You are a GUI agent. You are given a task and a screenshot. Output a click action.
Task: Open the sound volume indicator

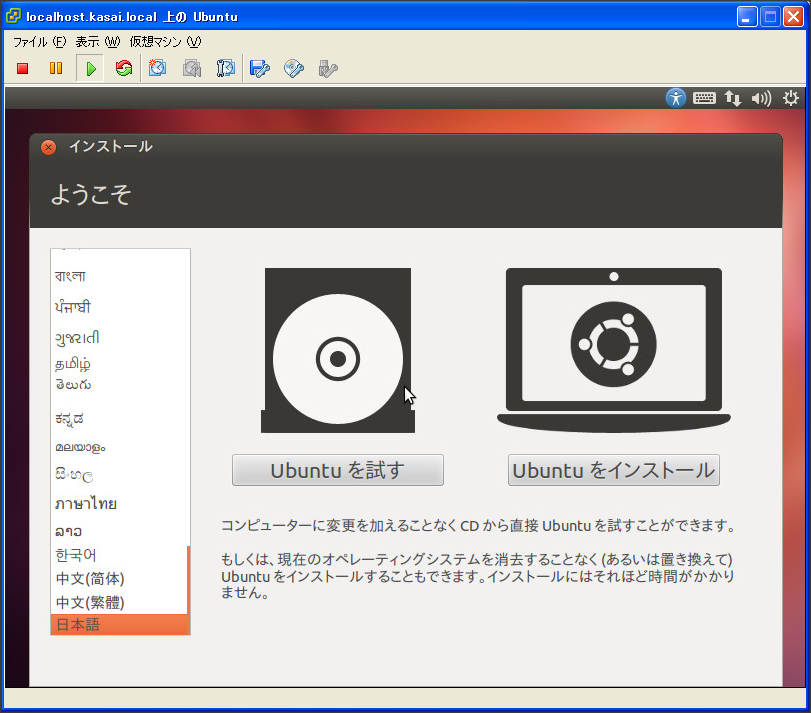pyautogui.click(x=761, y=98)
